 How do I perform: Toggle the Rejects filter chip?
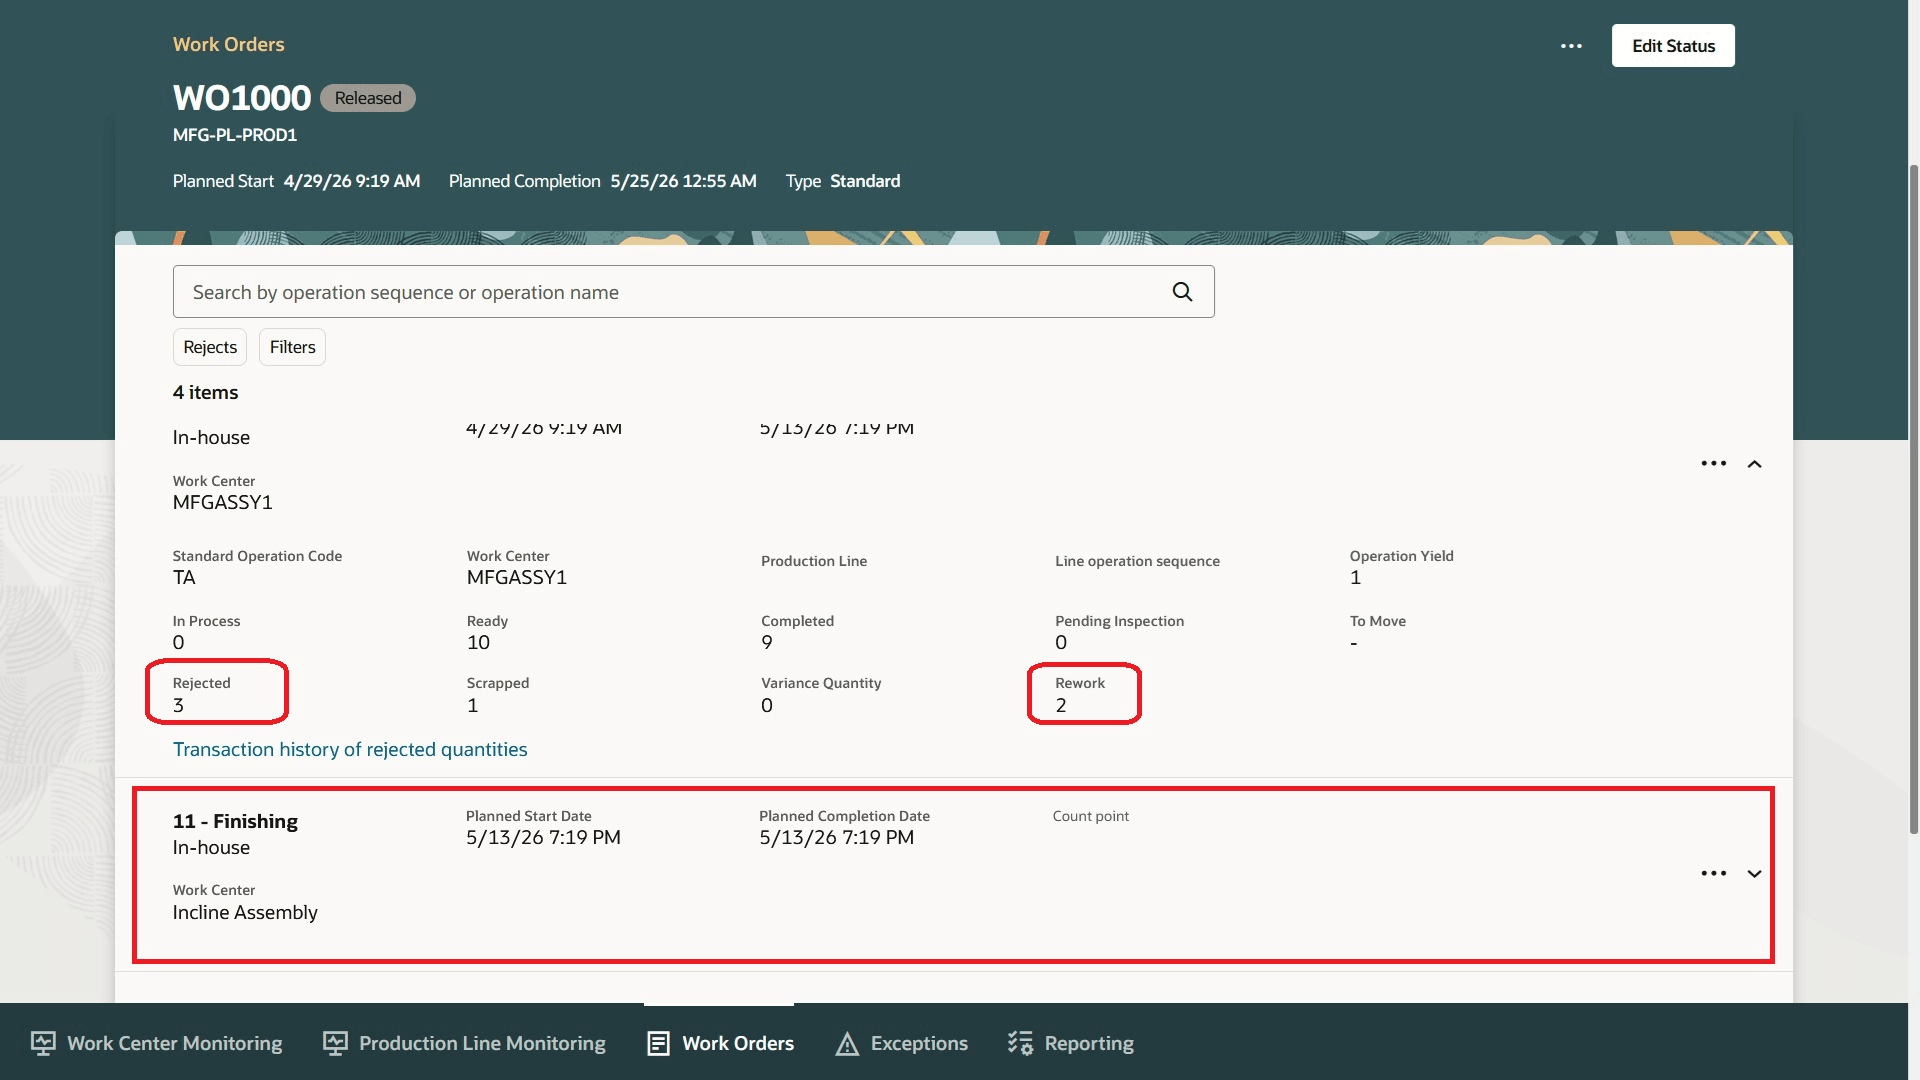210,347
